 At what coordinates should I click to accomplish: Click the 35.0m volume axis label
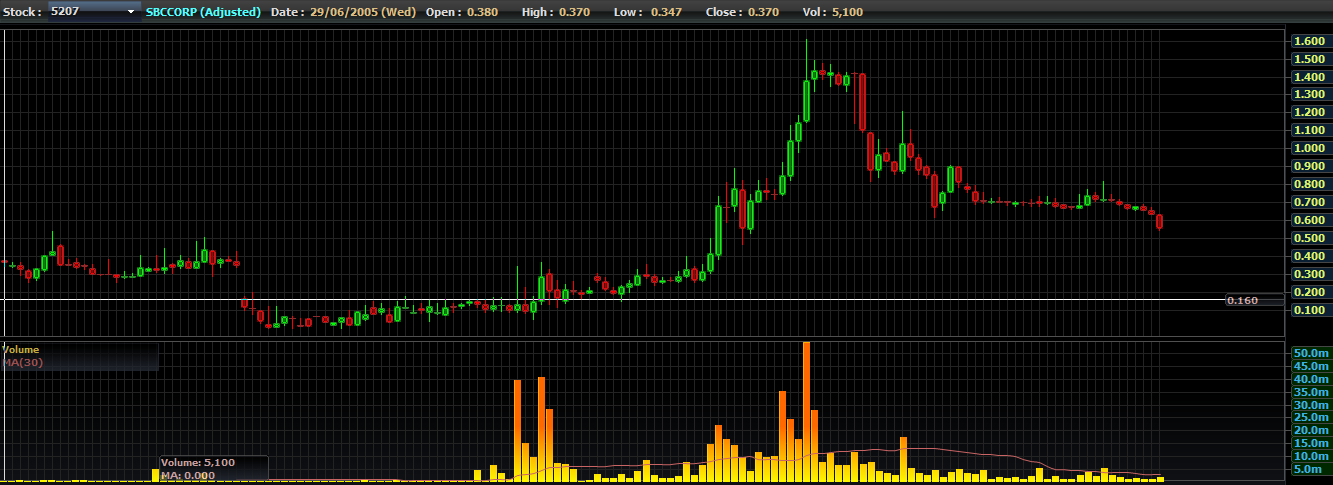tap(1310, 392)
